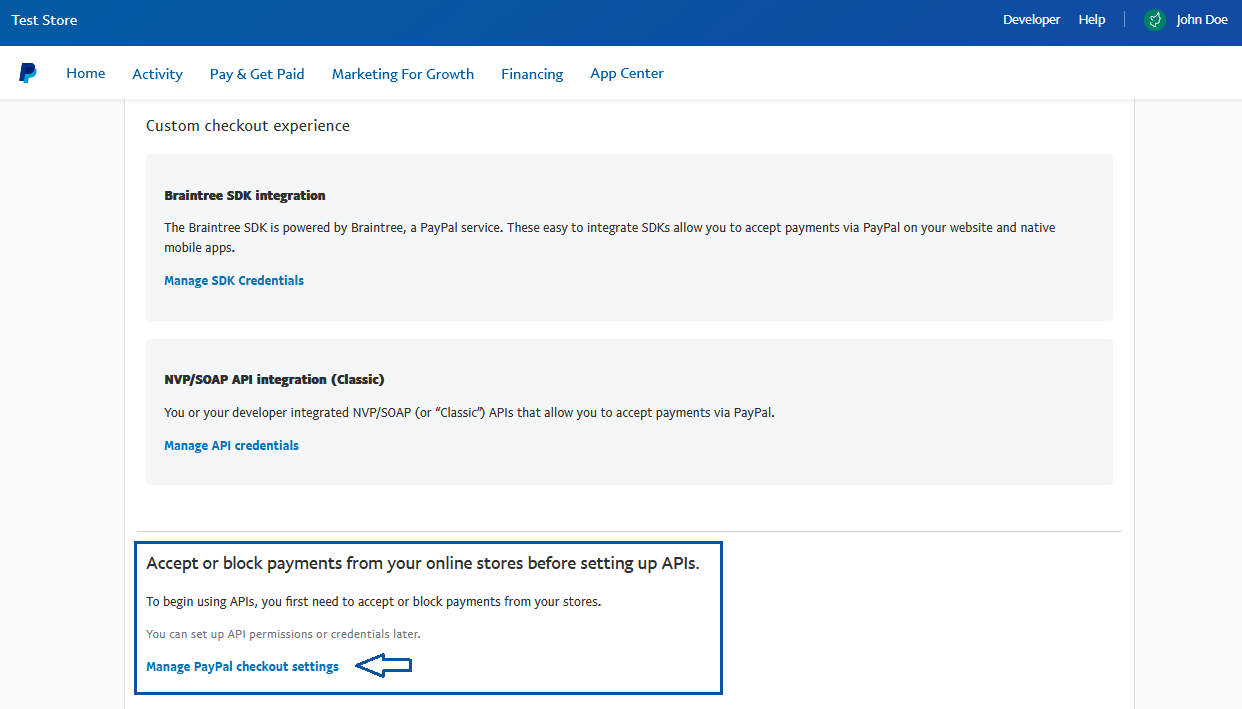Open the Help link
The image size is (1242, 709).
point(1092,20)
